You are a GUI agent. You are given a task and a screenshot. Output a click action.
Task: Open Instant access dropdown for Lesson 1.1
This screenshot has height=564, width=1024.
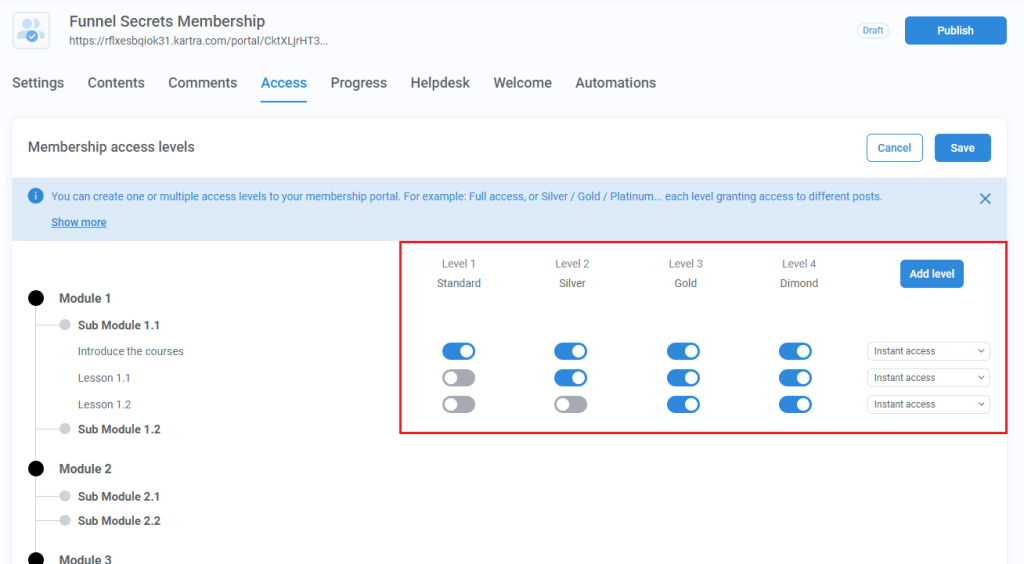[928, 378]
